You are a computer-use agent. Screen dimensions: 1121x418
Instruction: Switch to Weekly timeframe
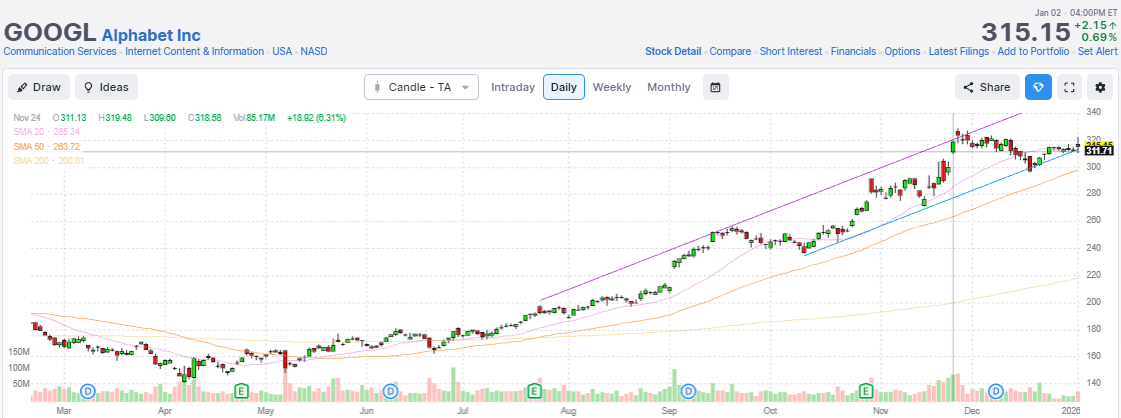[x=612, y=87]
